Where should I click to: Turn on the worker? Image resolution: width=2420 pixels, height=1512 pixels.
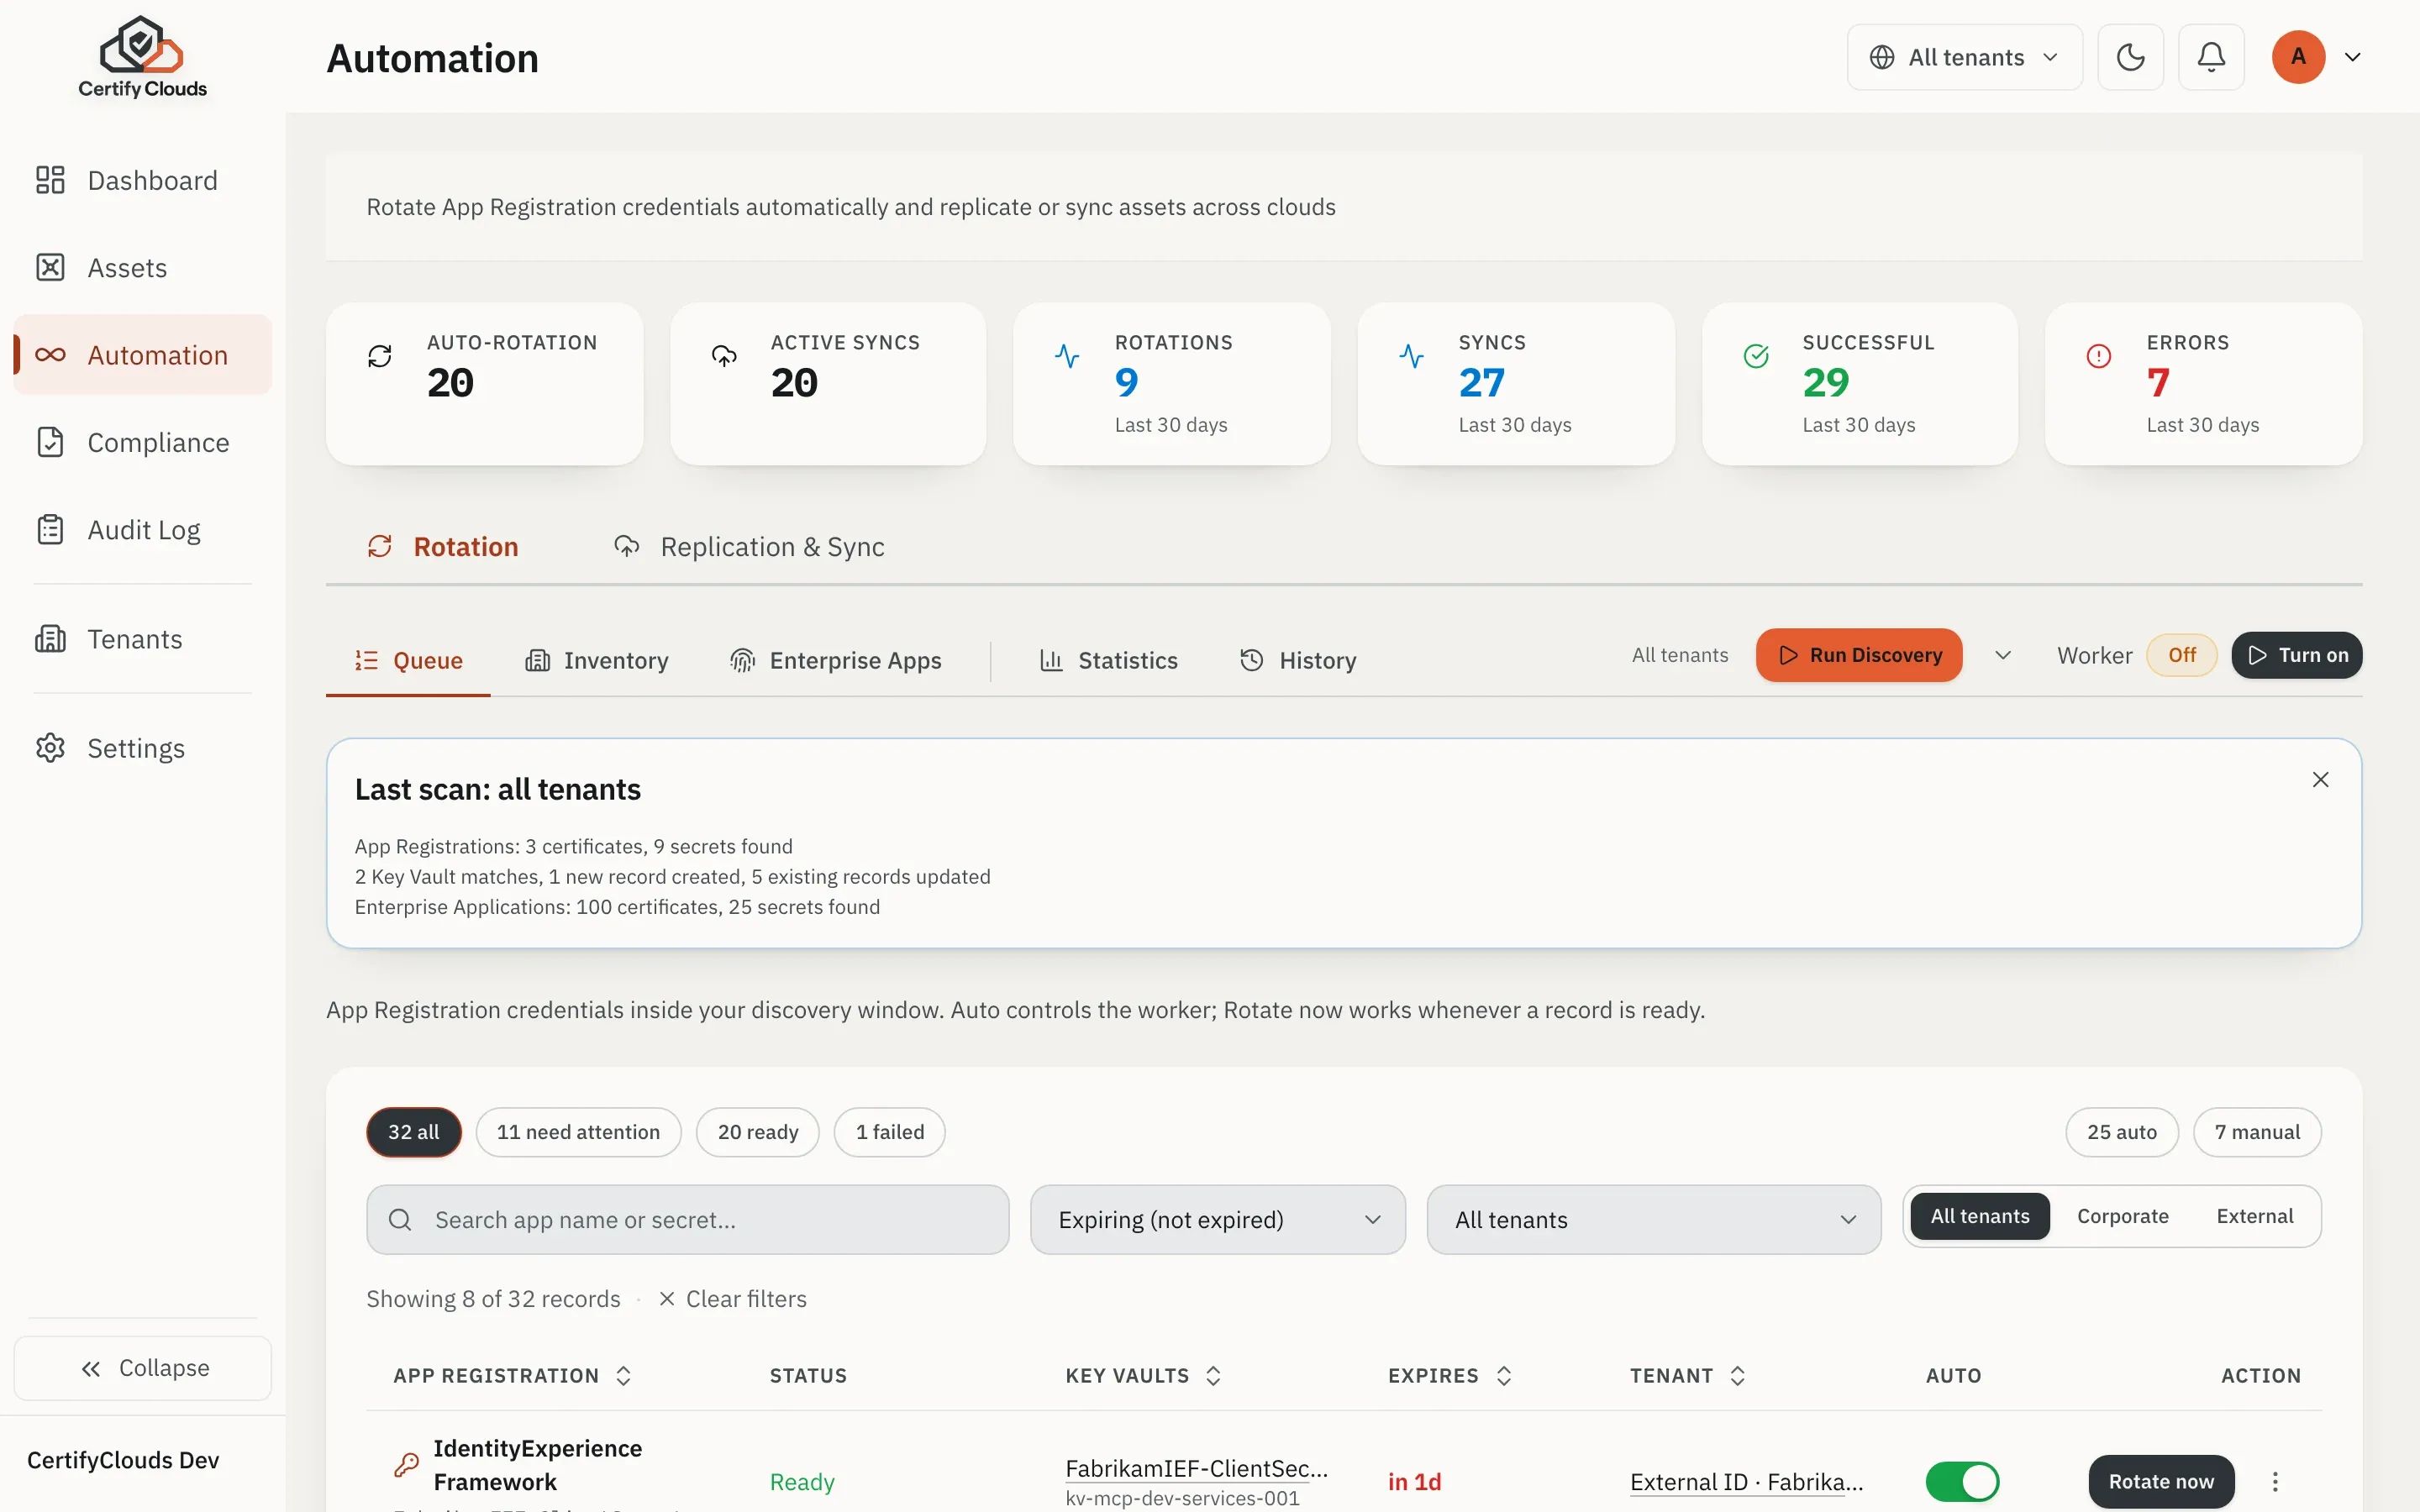tap(2297, 655)
